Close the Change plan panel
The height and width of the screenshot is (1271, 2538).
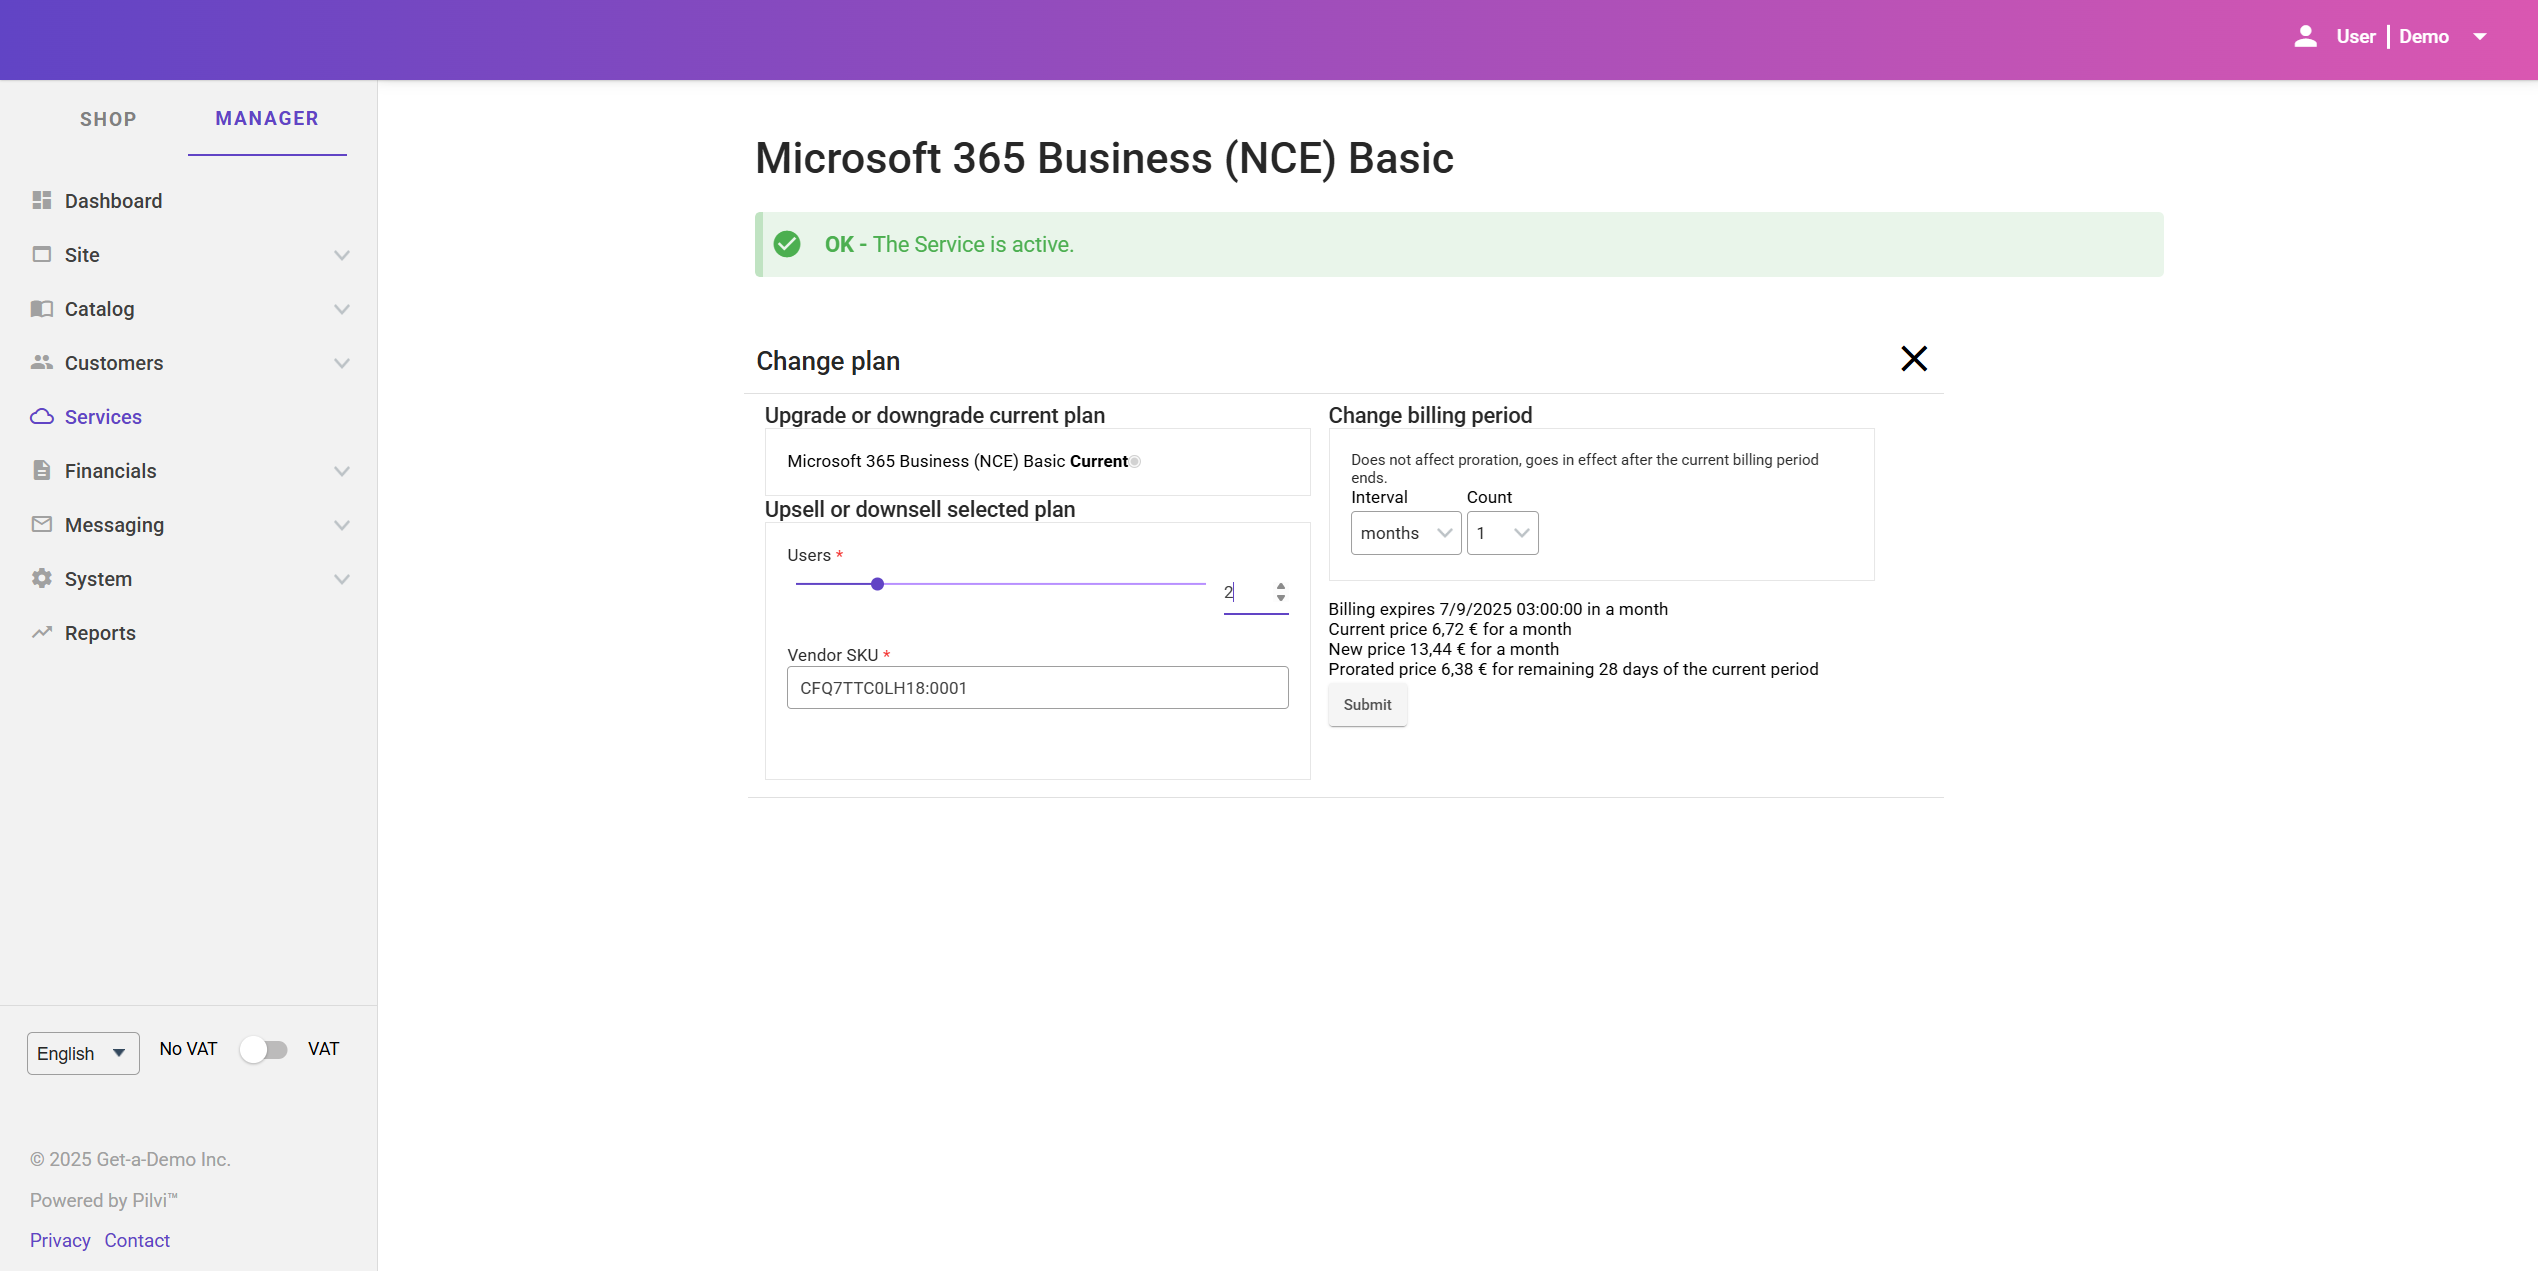tap(1913, 359)
